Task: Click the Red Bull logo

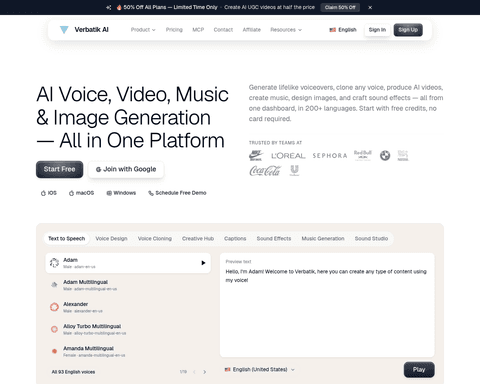Action: [x=363, y=155]
